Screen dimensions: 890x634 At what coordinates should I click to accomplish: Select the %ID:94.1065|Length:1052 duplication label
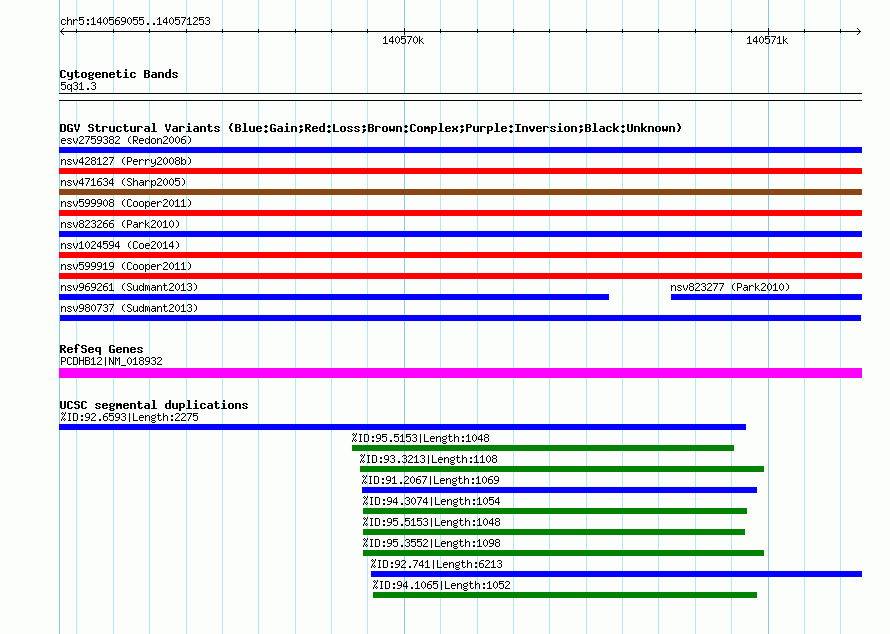[442, 585]
